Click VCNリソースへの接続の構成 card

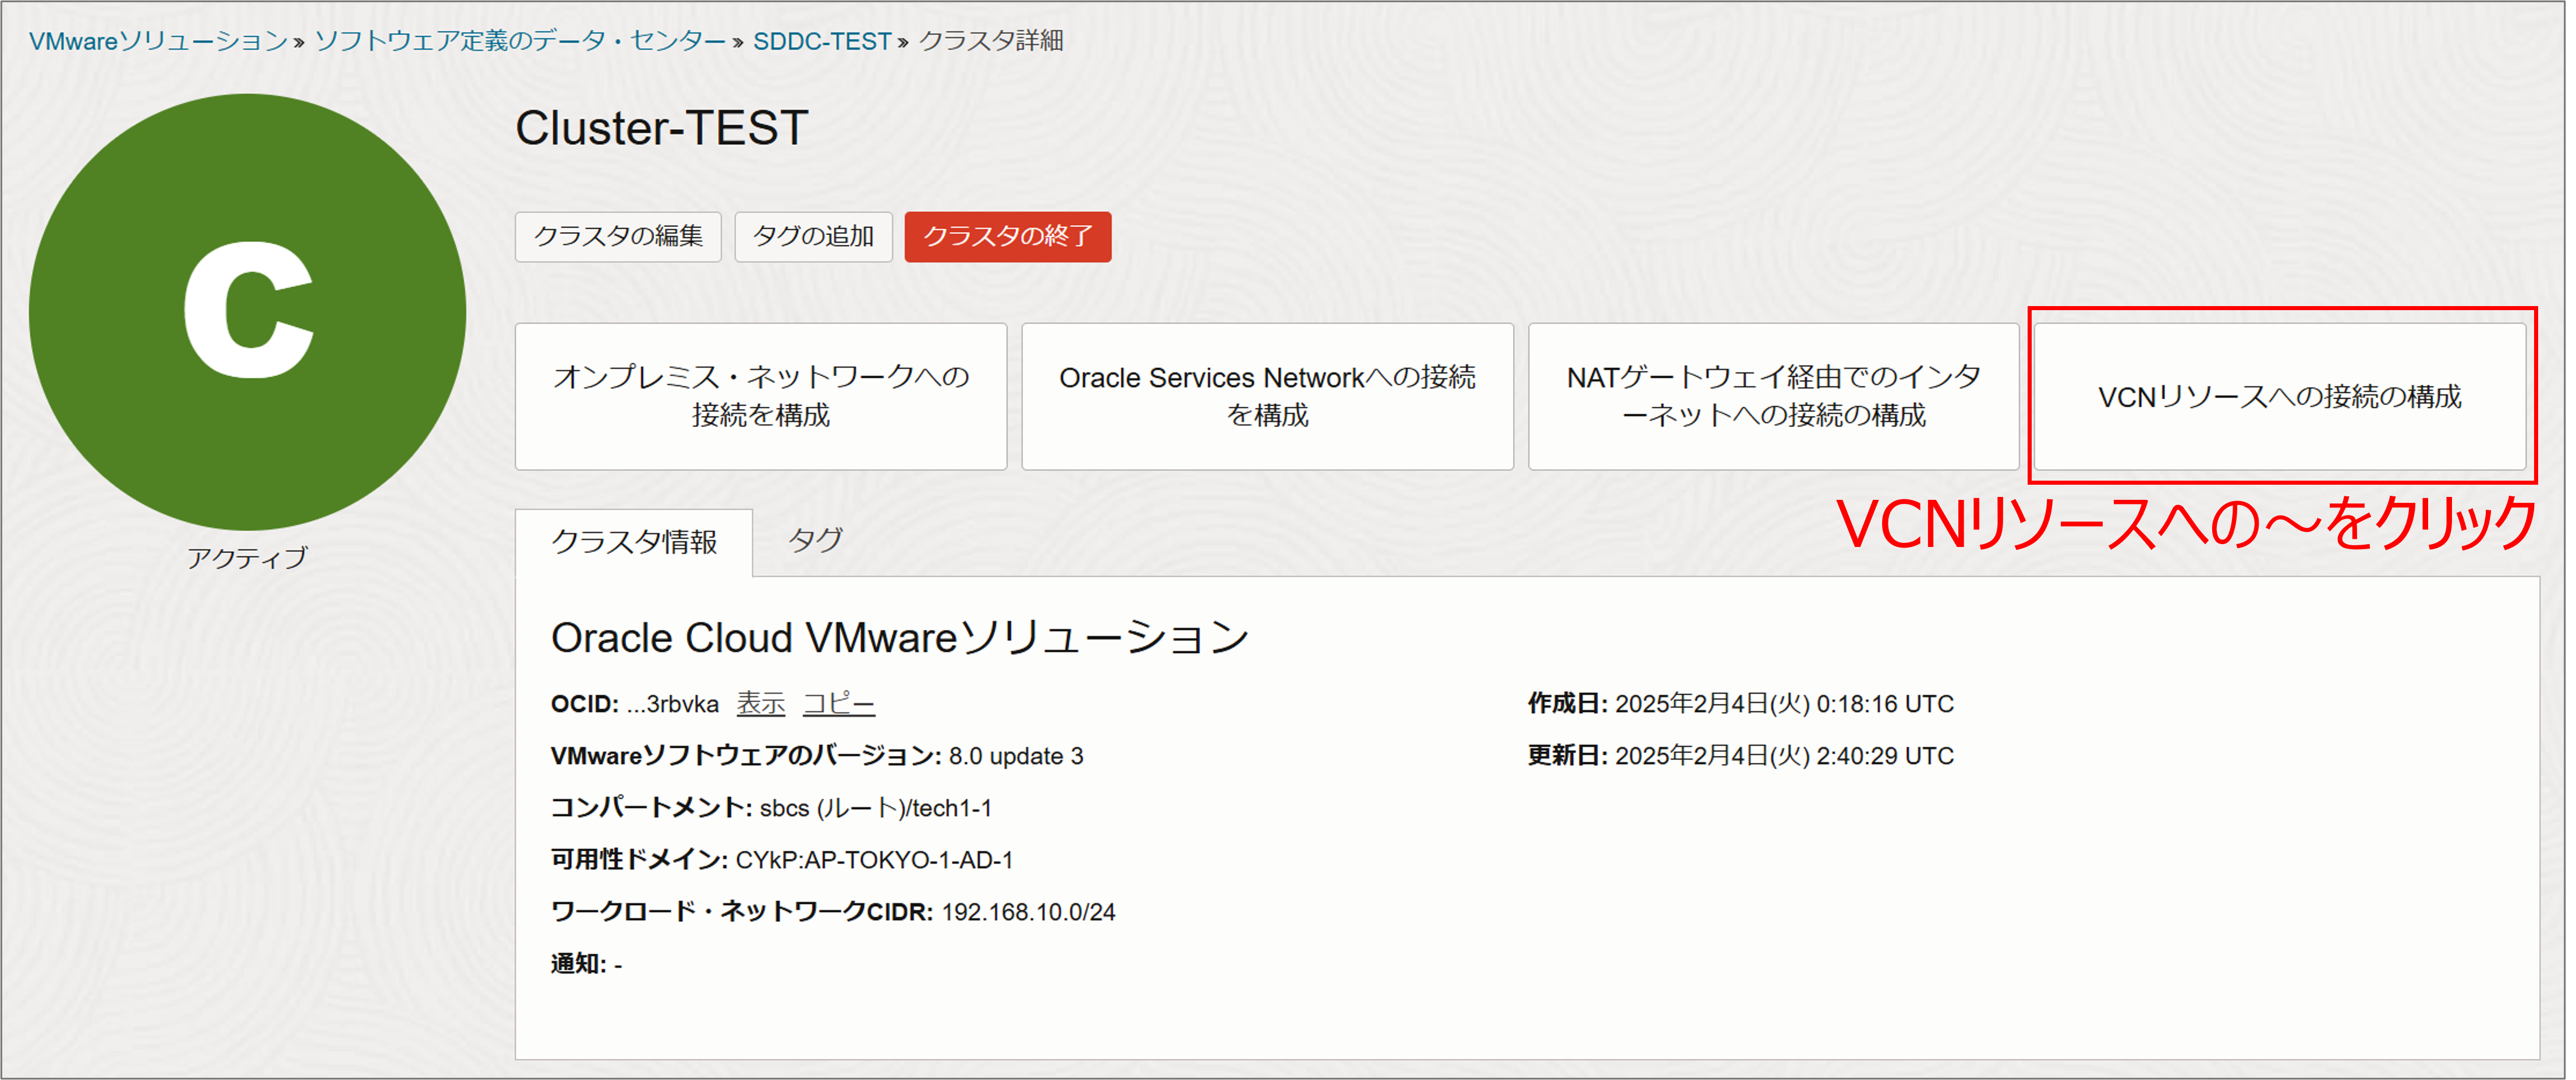click(x=2280, y=396)
